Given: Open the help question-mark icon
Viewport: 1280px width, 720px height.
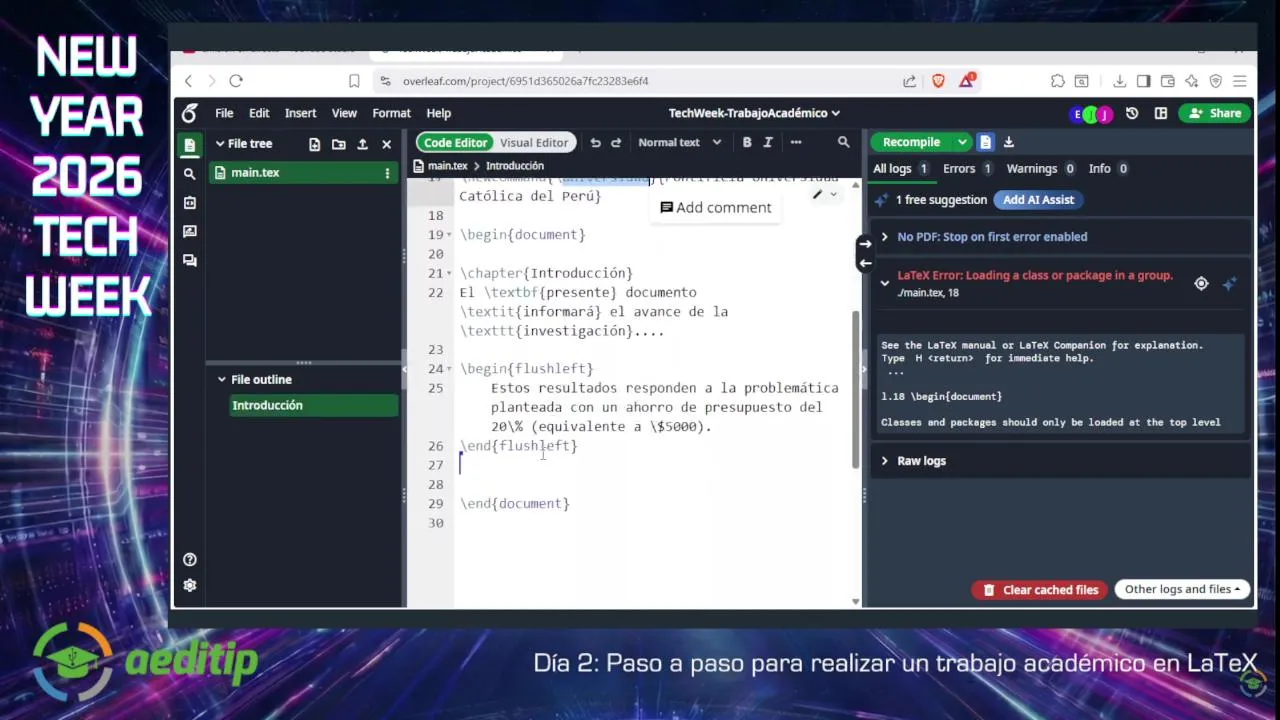Looking at the screenshot, I should 190,560.
